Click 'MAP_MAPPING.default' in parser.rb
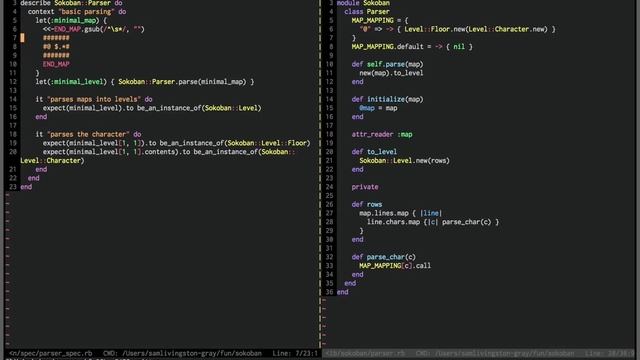 (x=387, y=47)
